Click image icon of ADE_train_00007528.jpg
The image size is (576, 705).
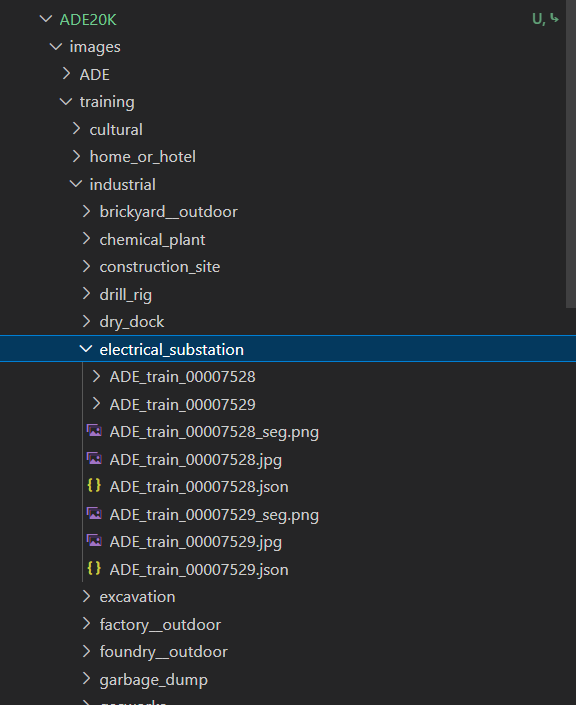tap(94, 459)
